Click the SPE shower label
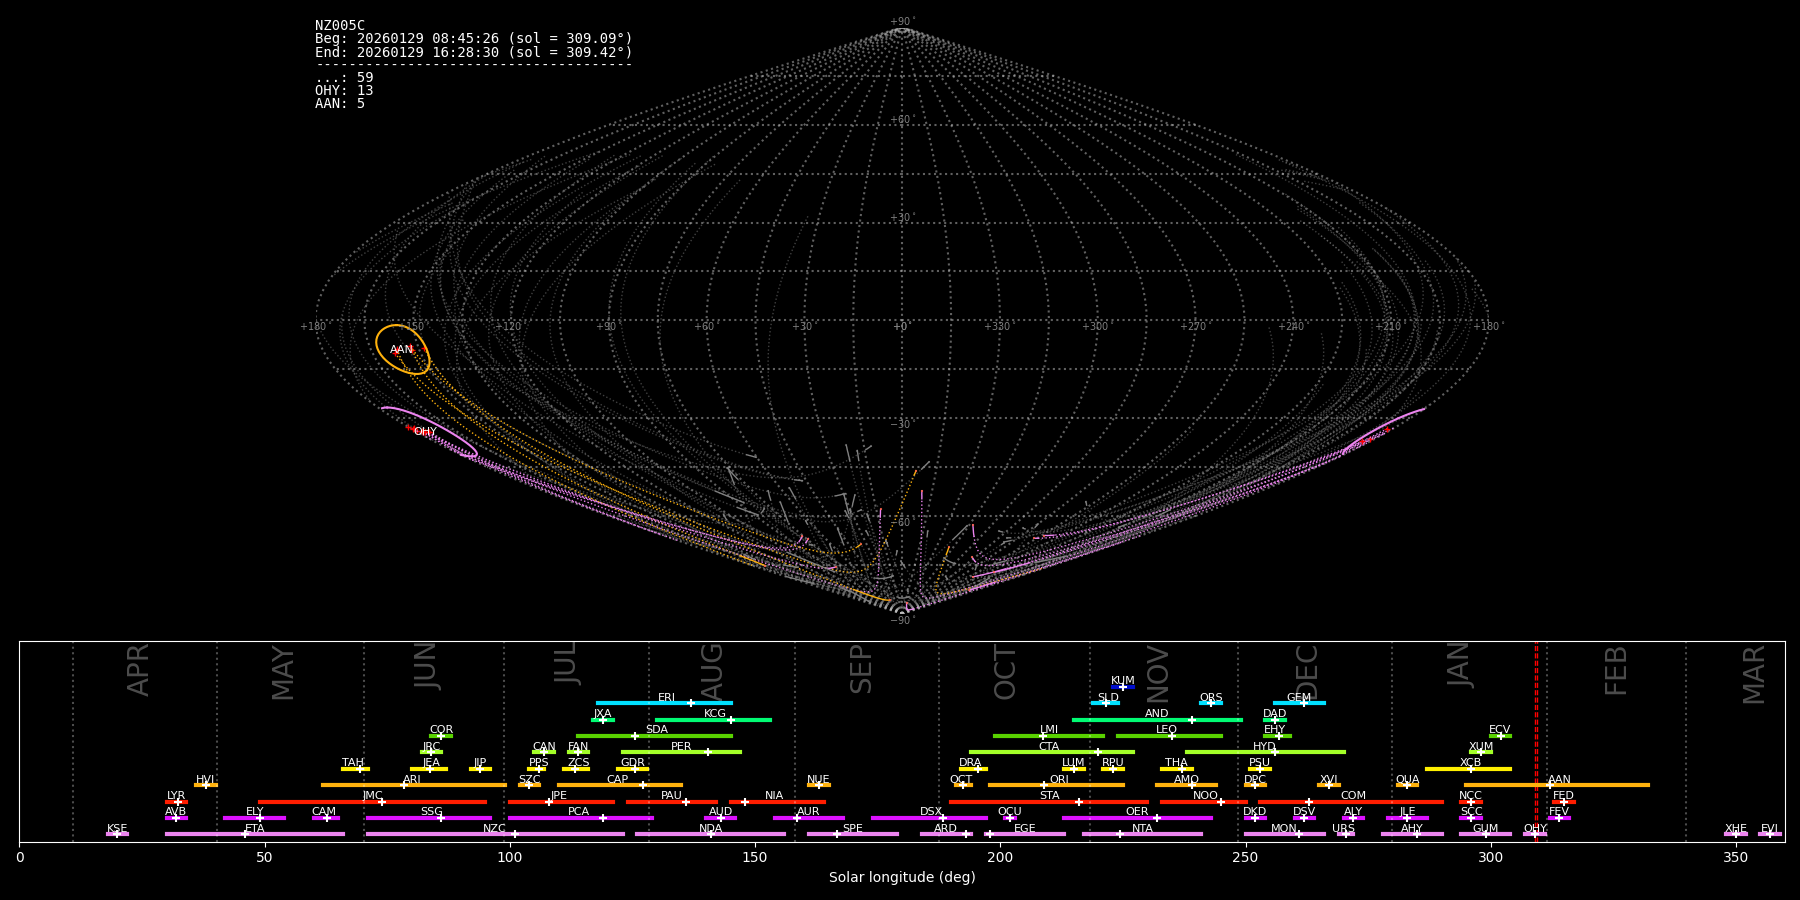This screenshot has height=900, width=1800. [x=852, y=829]
